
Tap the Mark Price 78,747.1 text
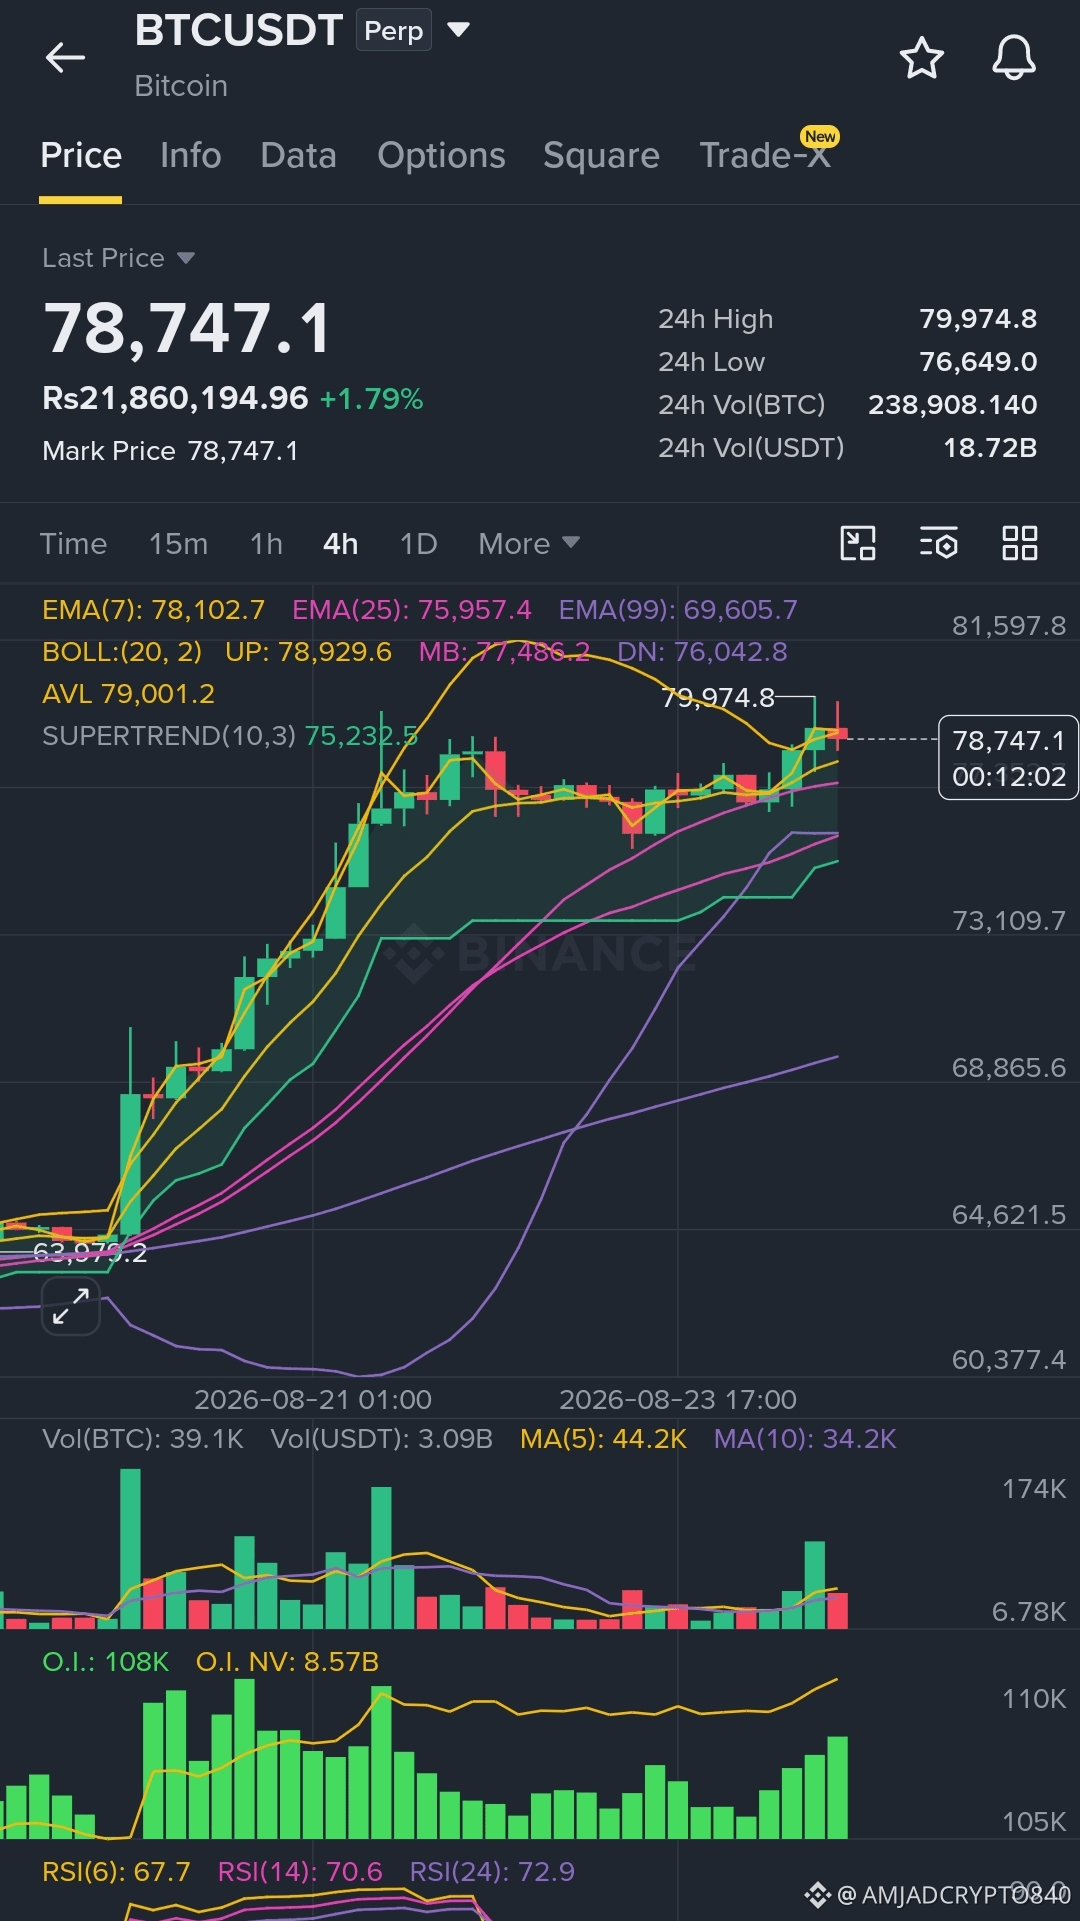pos(170,451)
